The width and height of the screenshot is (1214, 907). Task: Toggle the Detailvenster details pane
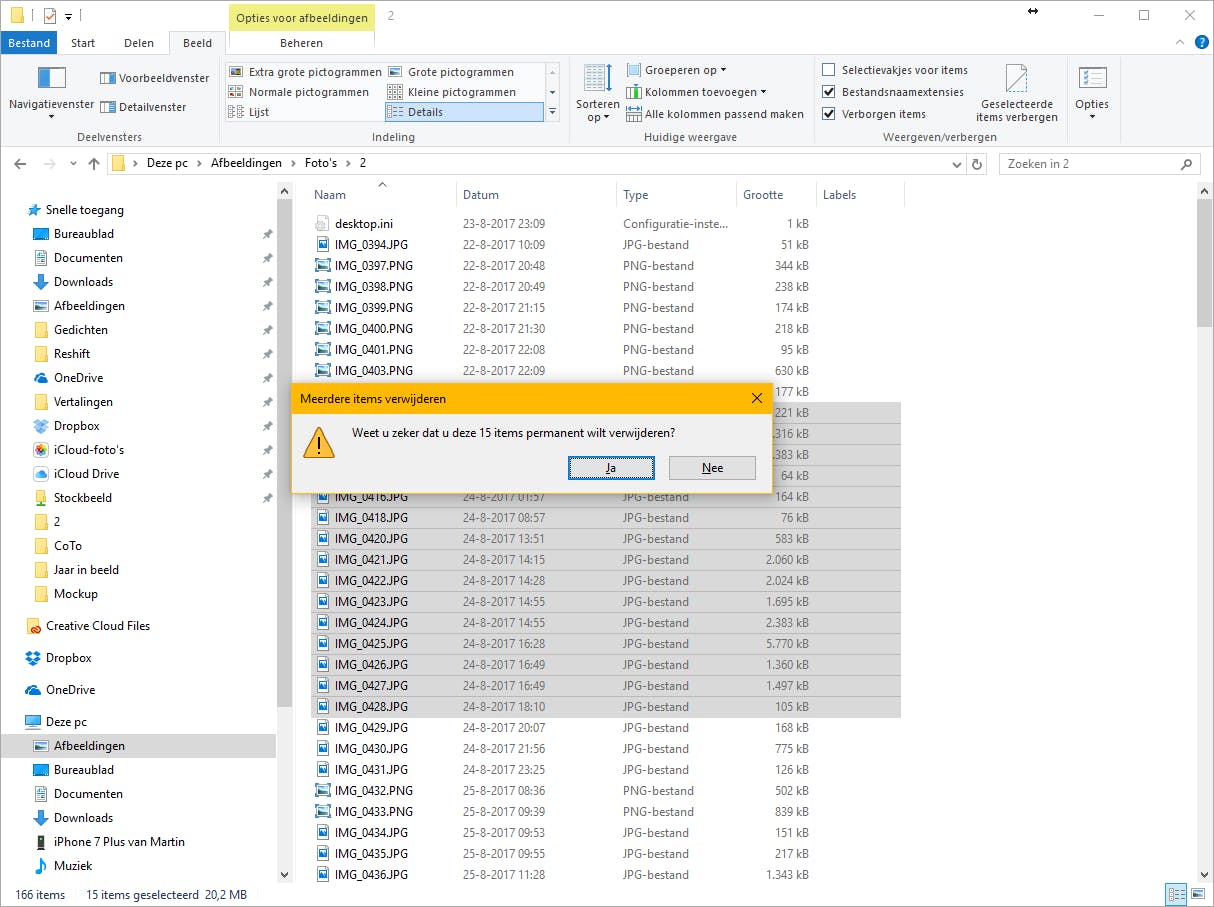coord(143,107)
